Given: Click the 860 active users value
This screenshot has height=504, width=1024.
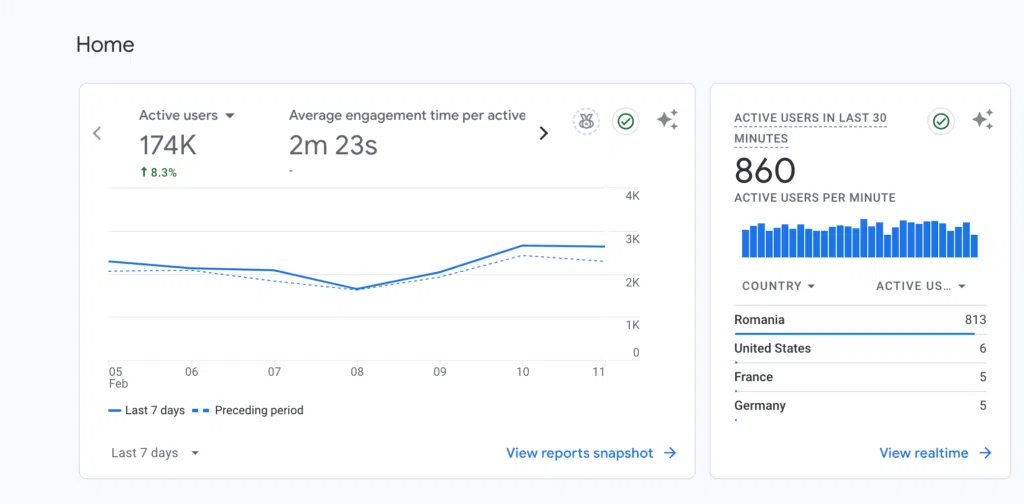Looking at the screenshot, I should click(765, 170).
